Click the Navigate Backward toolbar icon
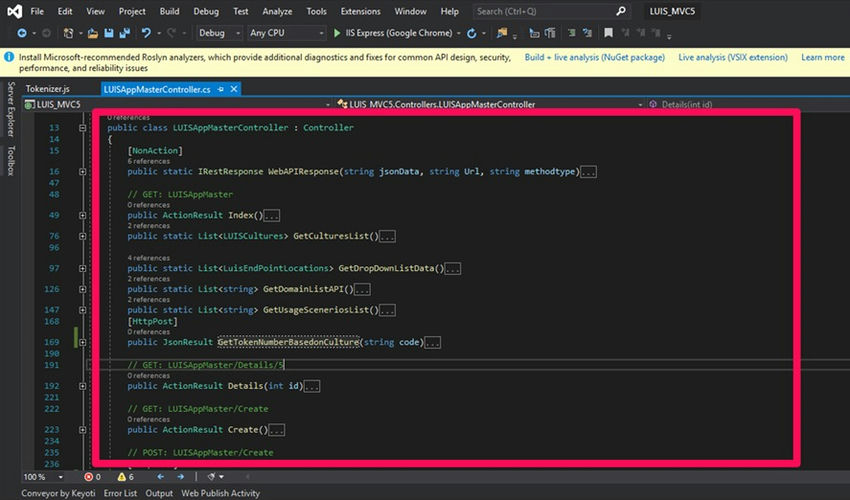Screen dimensions: 850x500 pyautogui.click(x=21, y=33)
